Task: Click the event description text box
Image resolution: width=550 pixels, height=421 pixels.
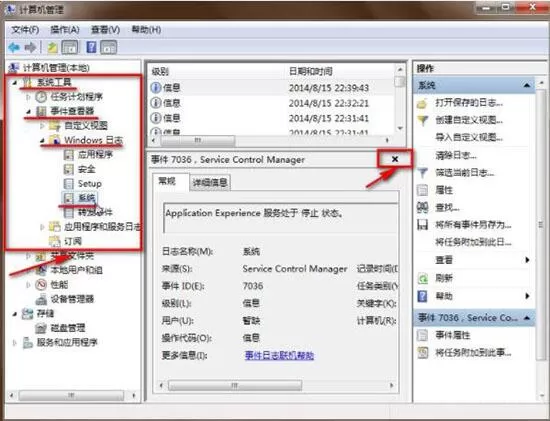Action: [x=281, y=218]
